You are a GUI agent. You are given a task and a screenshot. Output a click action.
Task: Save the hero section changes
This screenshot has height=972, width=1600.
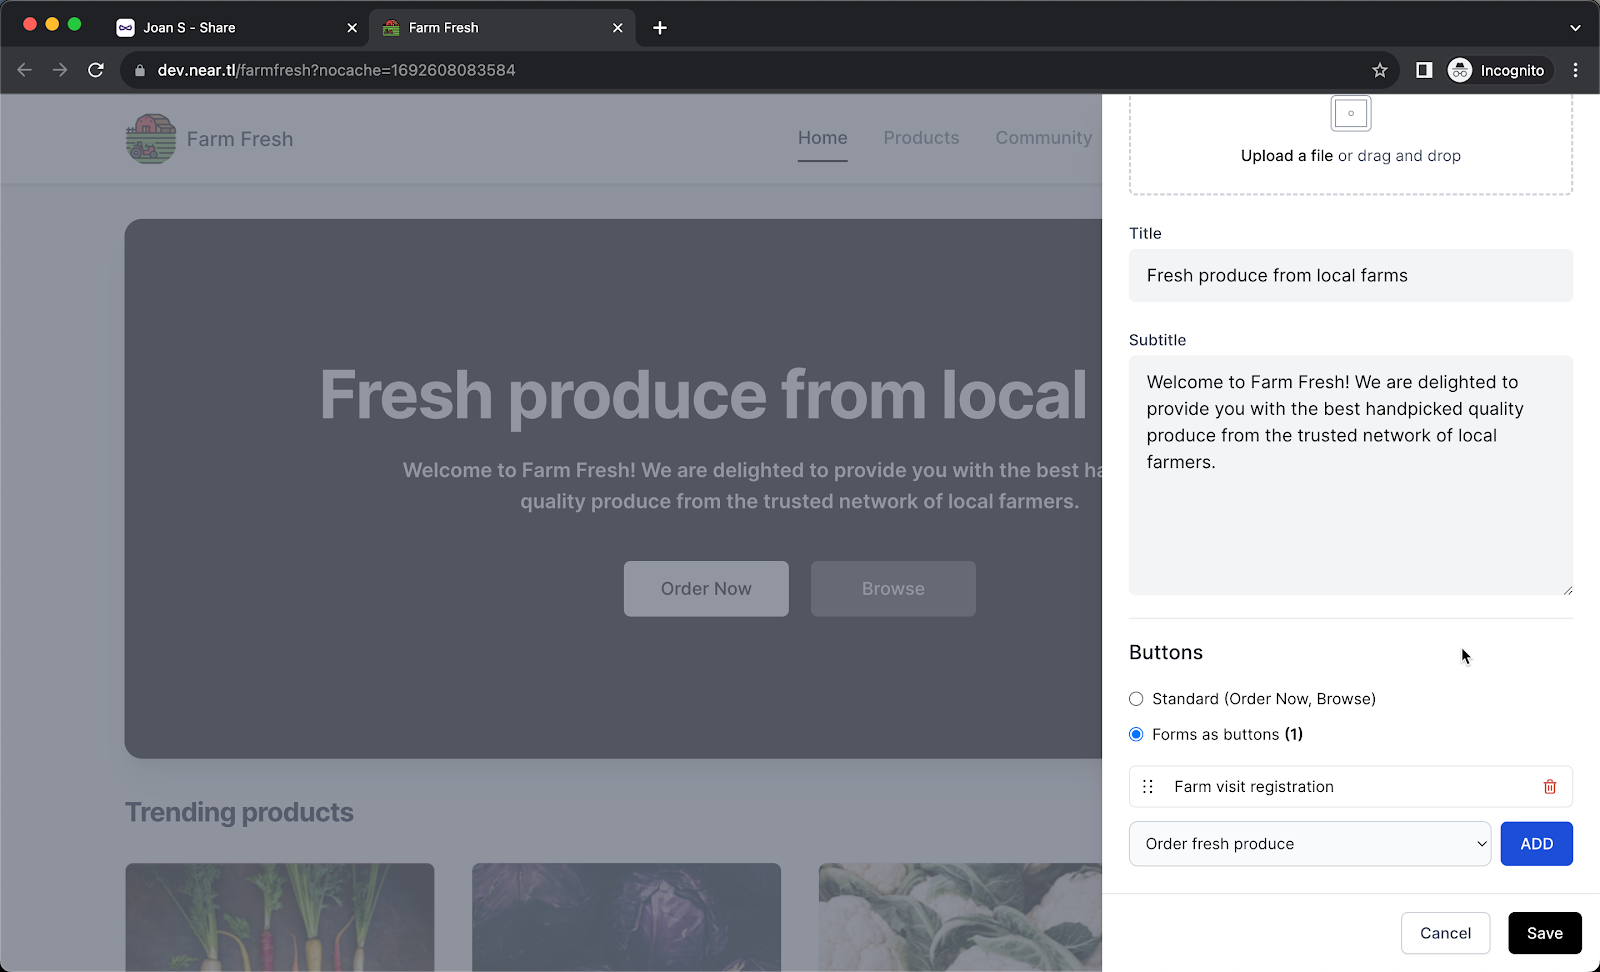[x=1544, y=933]
